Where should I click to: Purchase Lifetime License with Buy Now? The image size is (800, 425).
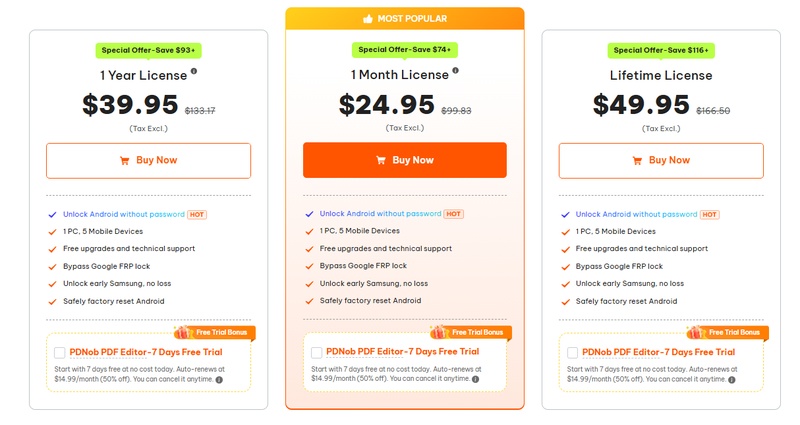pos(661,160)
